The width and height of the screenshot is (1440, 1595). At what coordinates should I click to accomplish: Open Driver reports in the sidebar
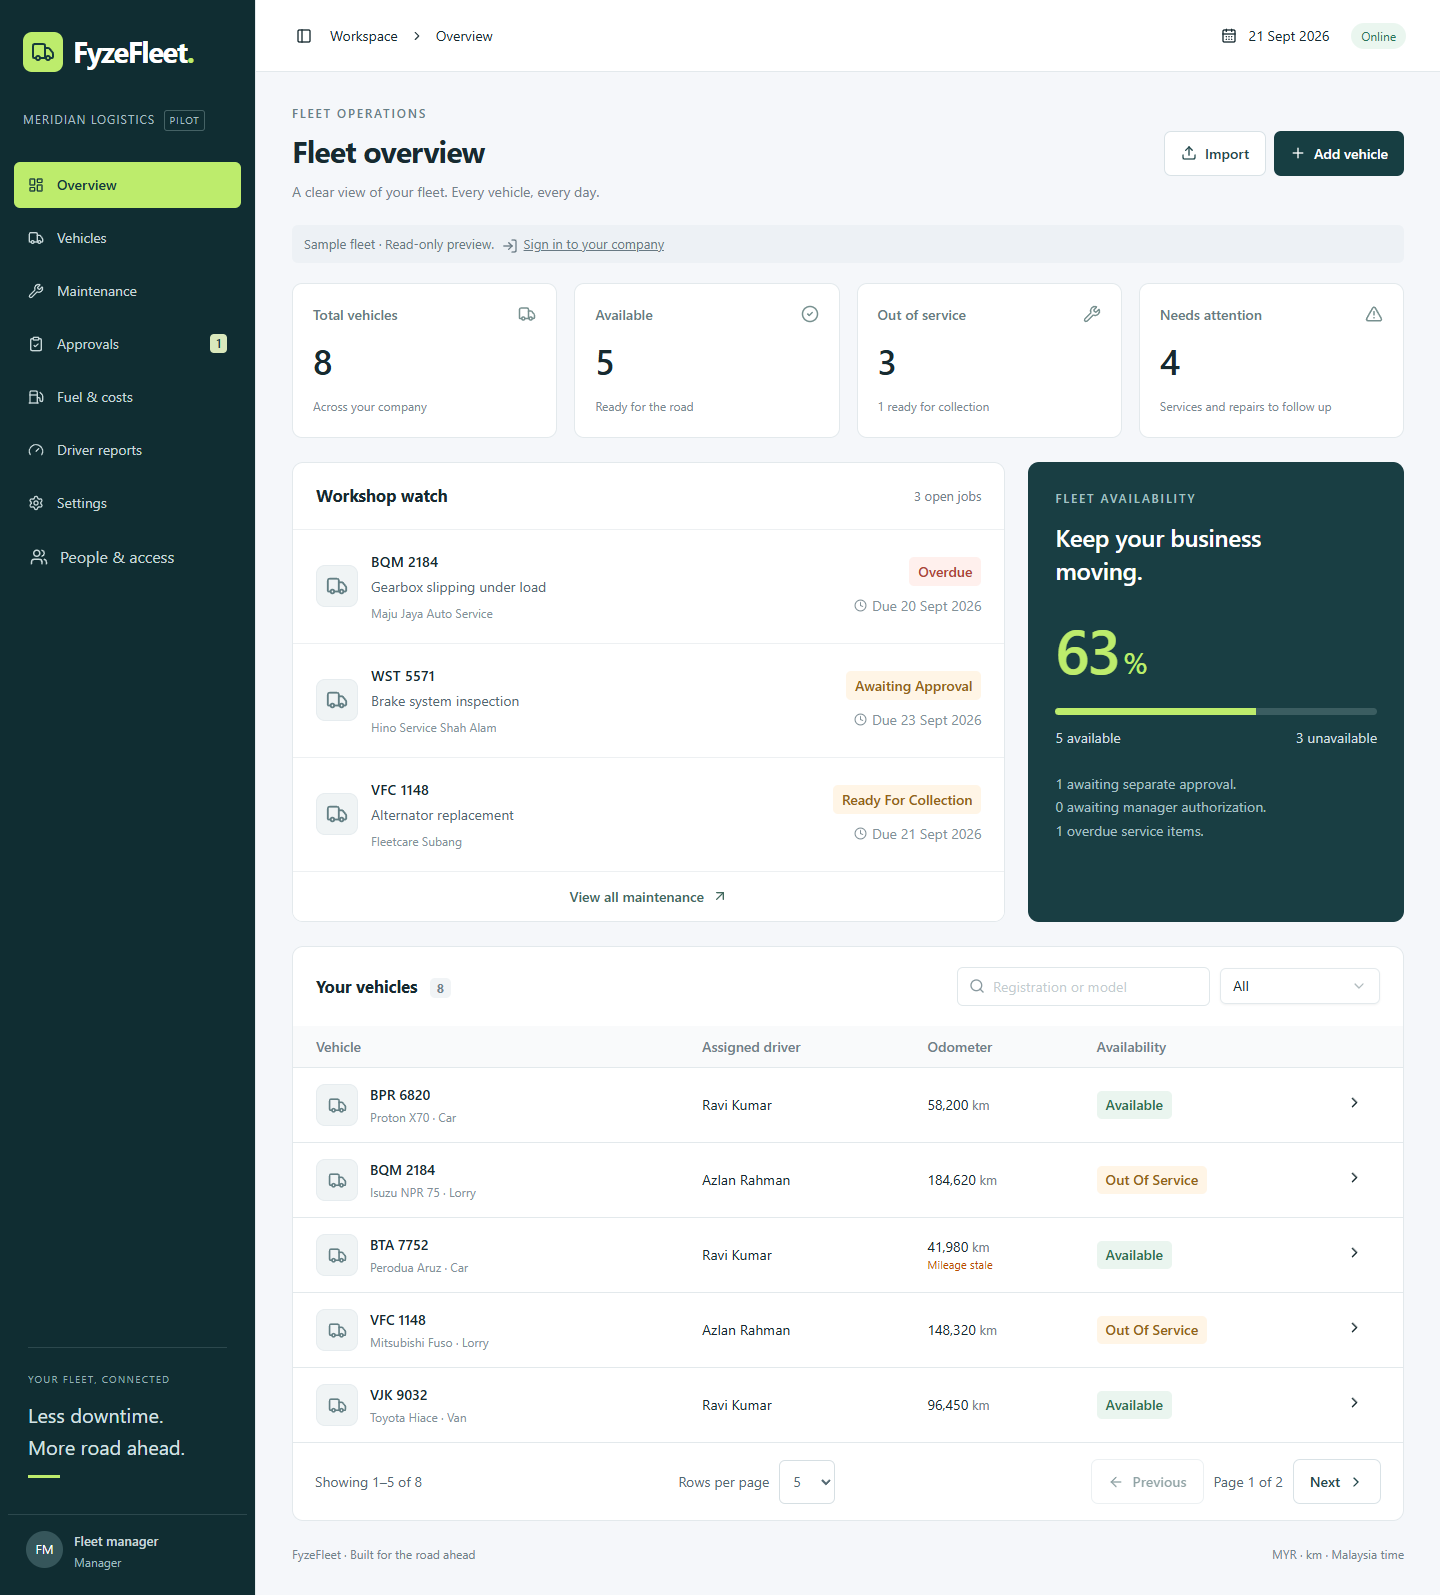[127, 450]
